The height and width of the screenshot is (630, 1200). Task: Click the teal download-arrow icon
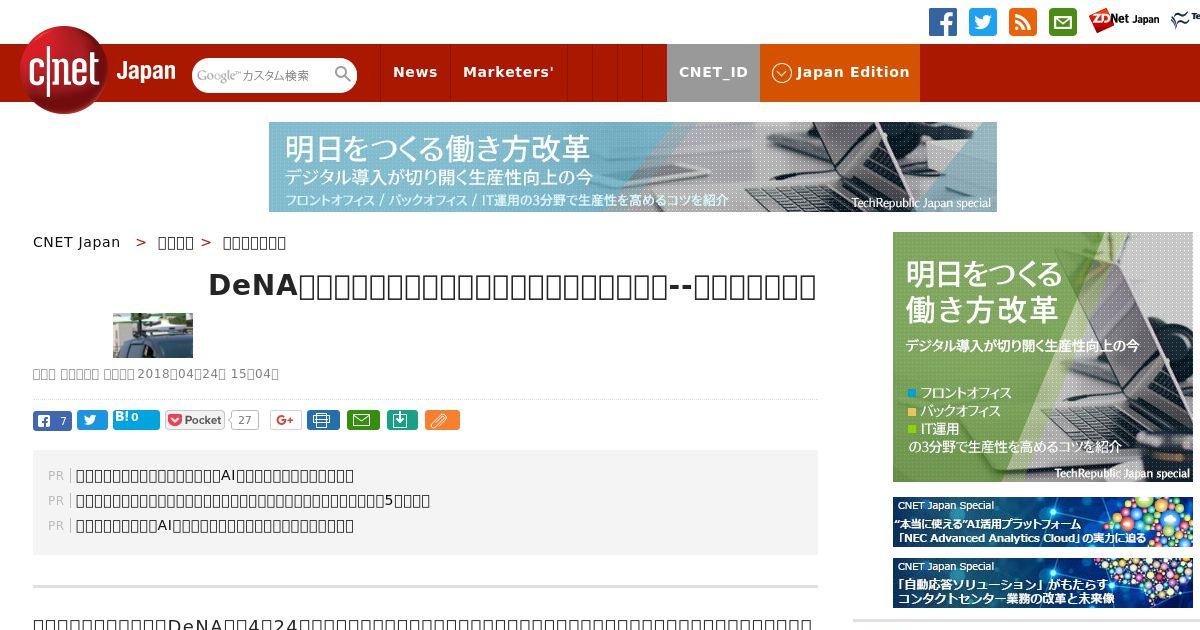click(401, 420)
